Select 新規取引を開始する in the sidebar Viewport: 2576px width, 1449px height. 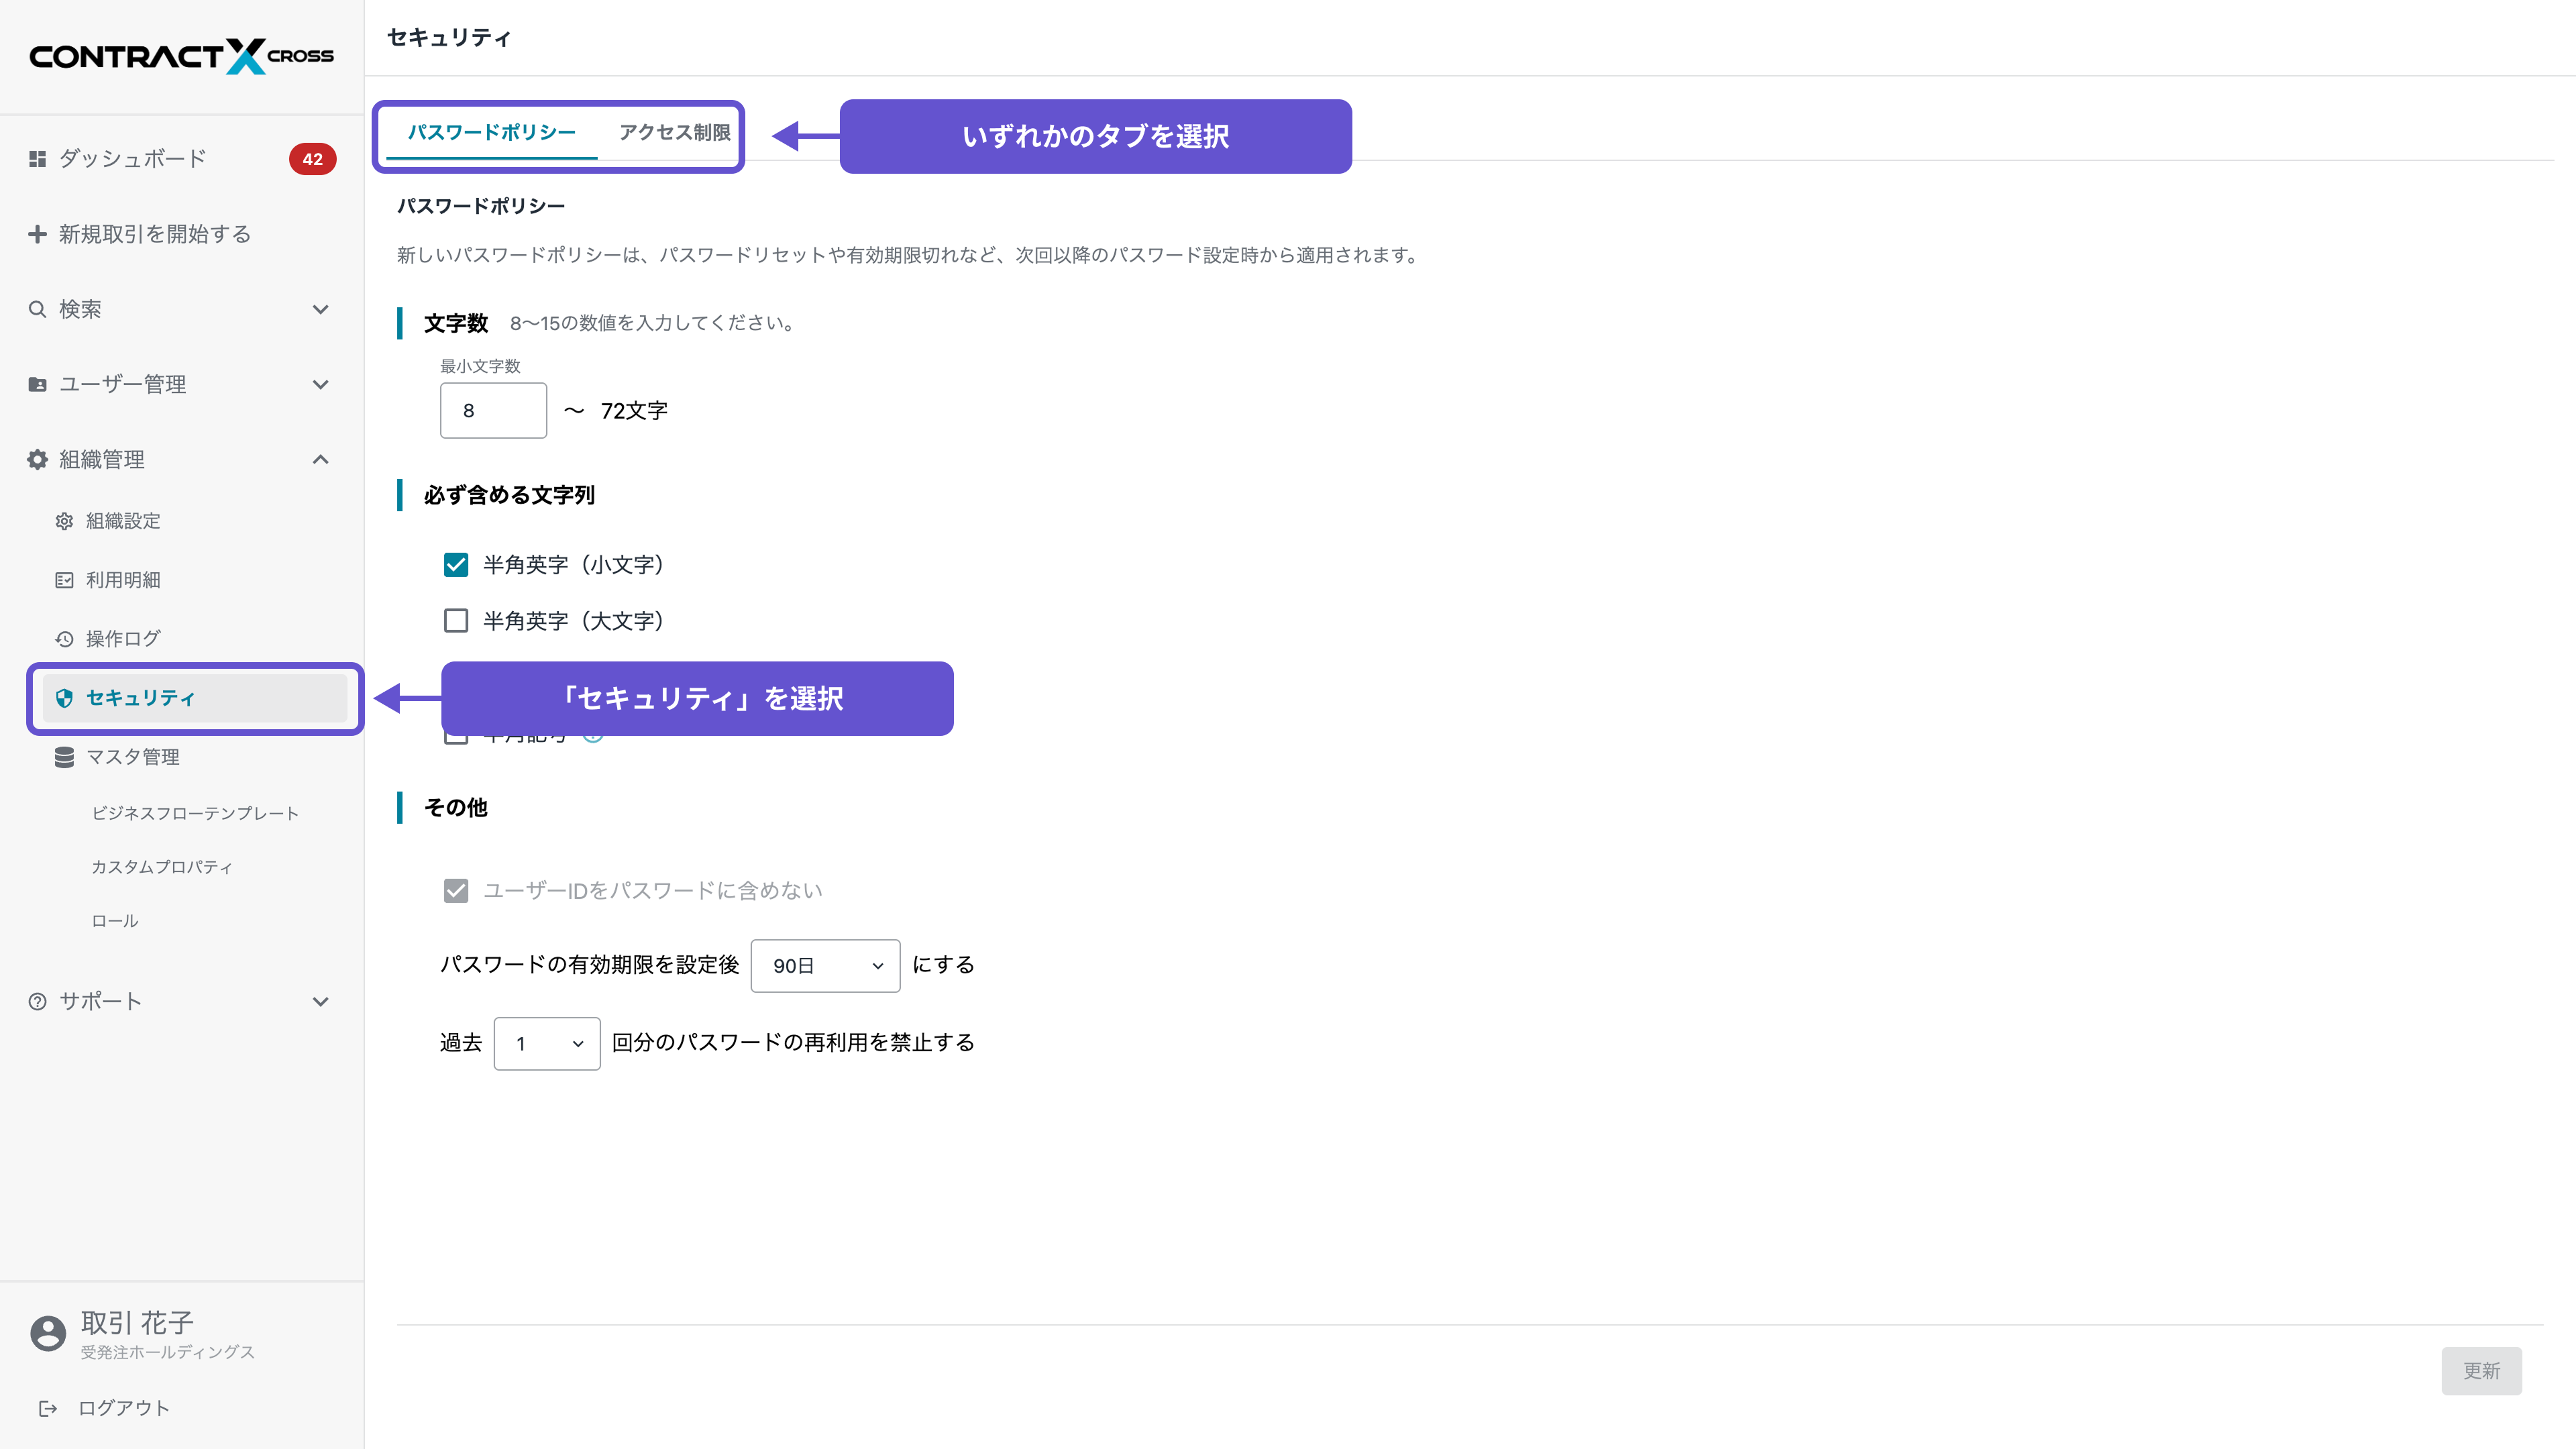click(x=152, y=233)
